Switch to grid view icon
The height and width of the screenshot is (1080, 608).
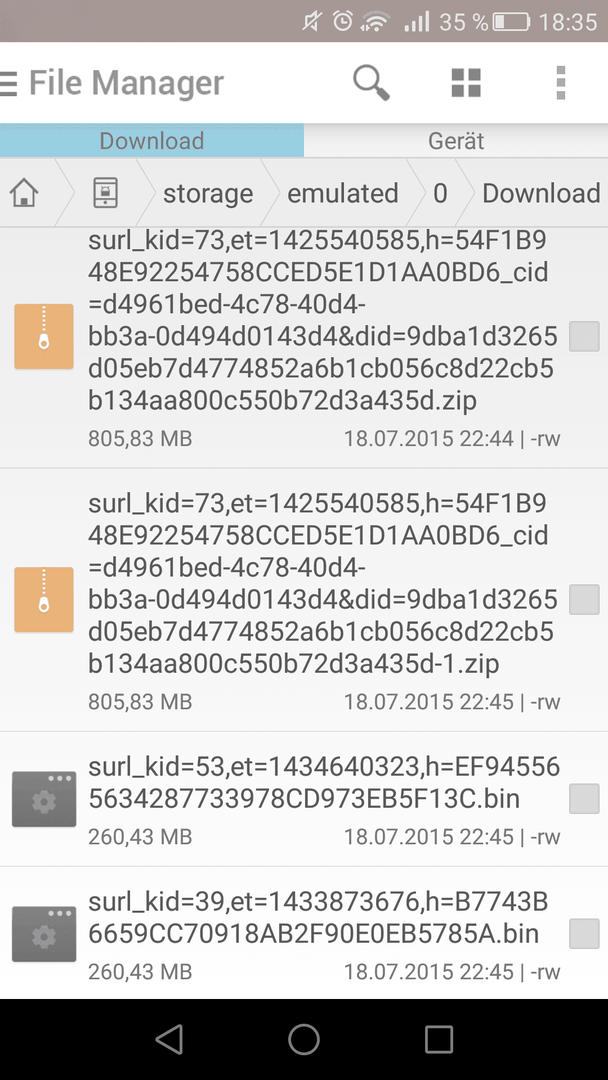coord(466,83)
